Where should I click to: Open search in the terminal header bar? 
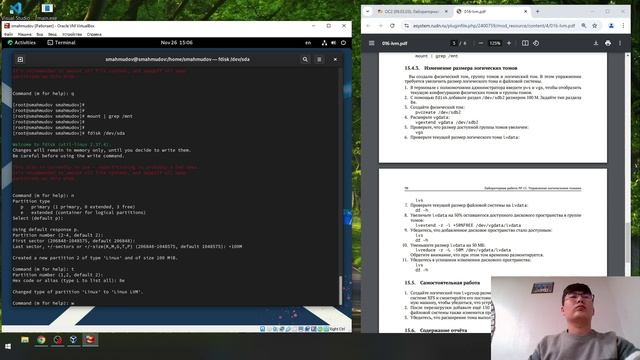point(305,59)
